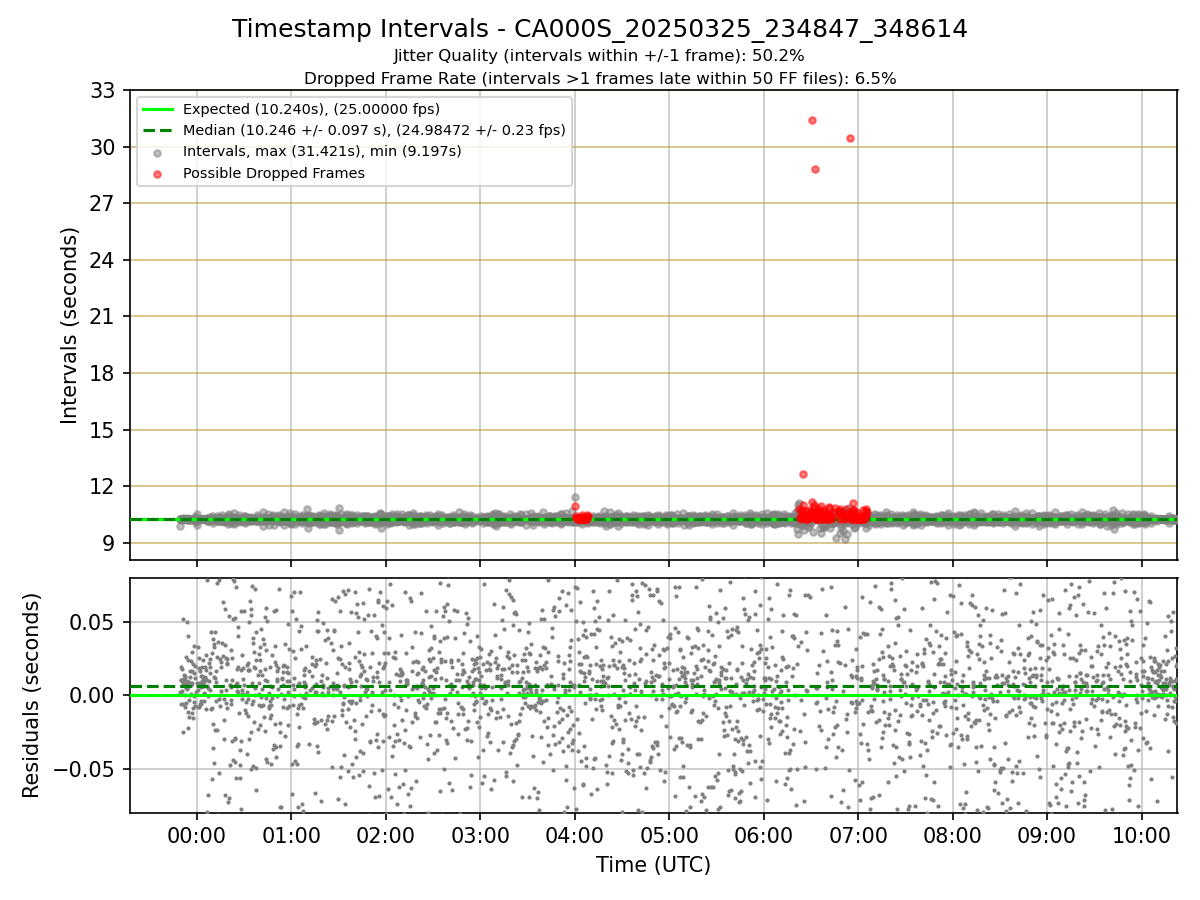Click legend entry 'Possible Dropped Frames'

274,173
